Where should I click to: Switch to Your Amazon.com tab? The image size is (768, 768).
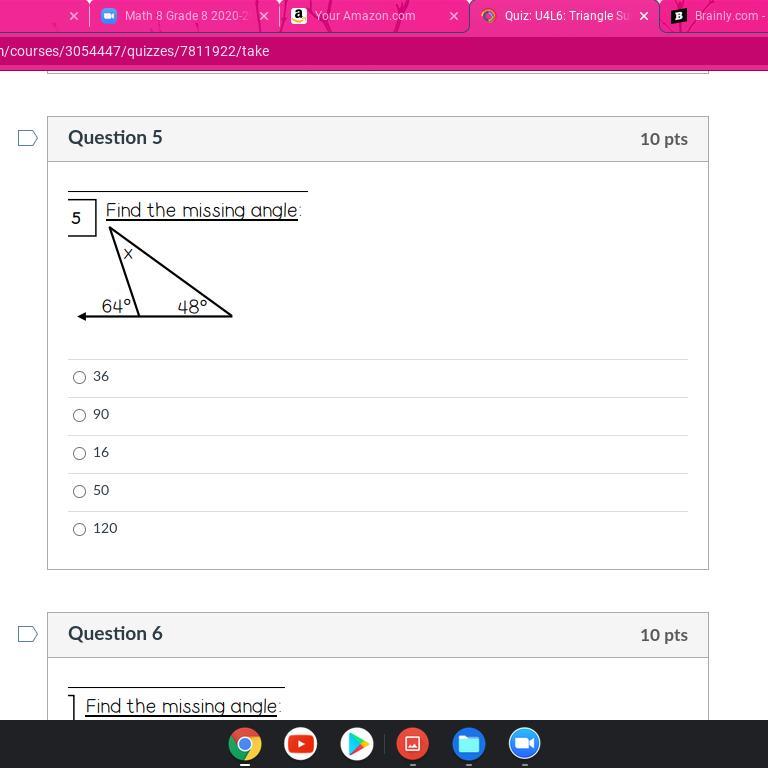365,16
